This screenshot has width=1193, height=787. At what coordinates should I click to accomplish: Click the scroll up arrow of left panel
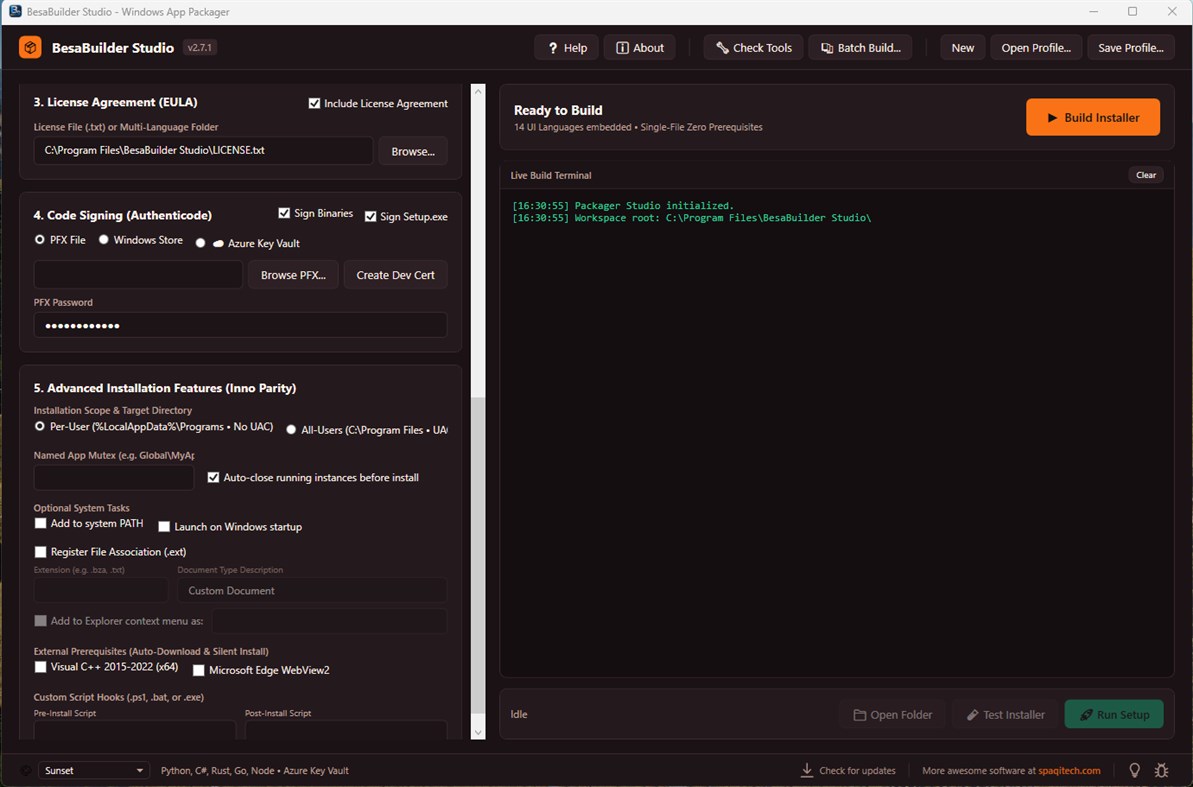(x=478, y=91)
